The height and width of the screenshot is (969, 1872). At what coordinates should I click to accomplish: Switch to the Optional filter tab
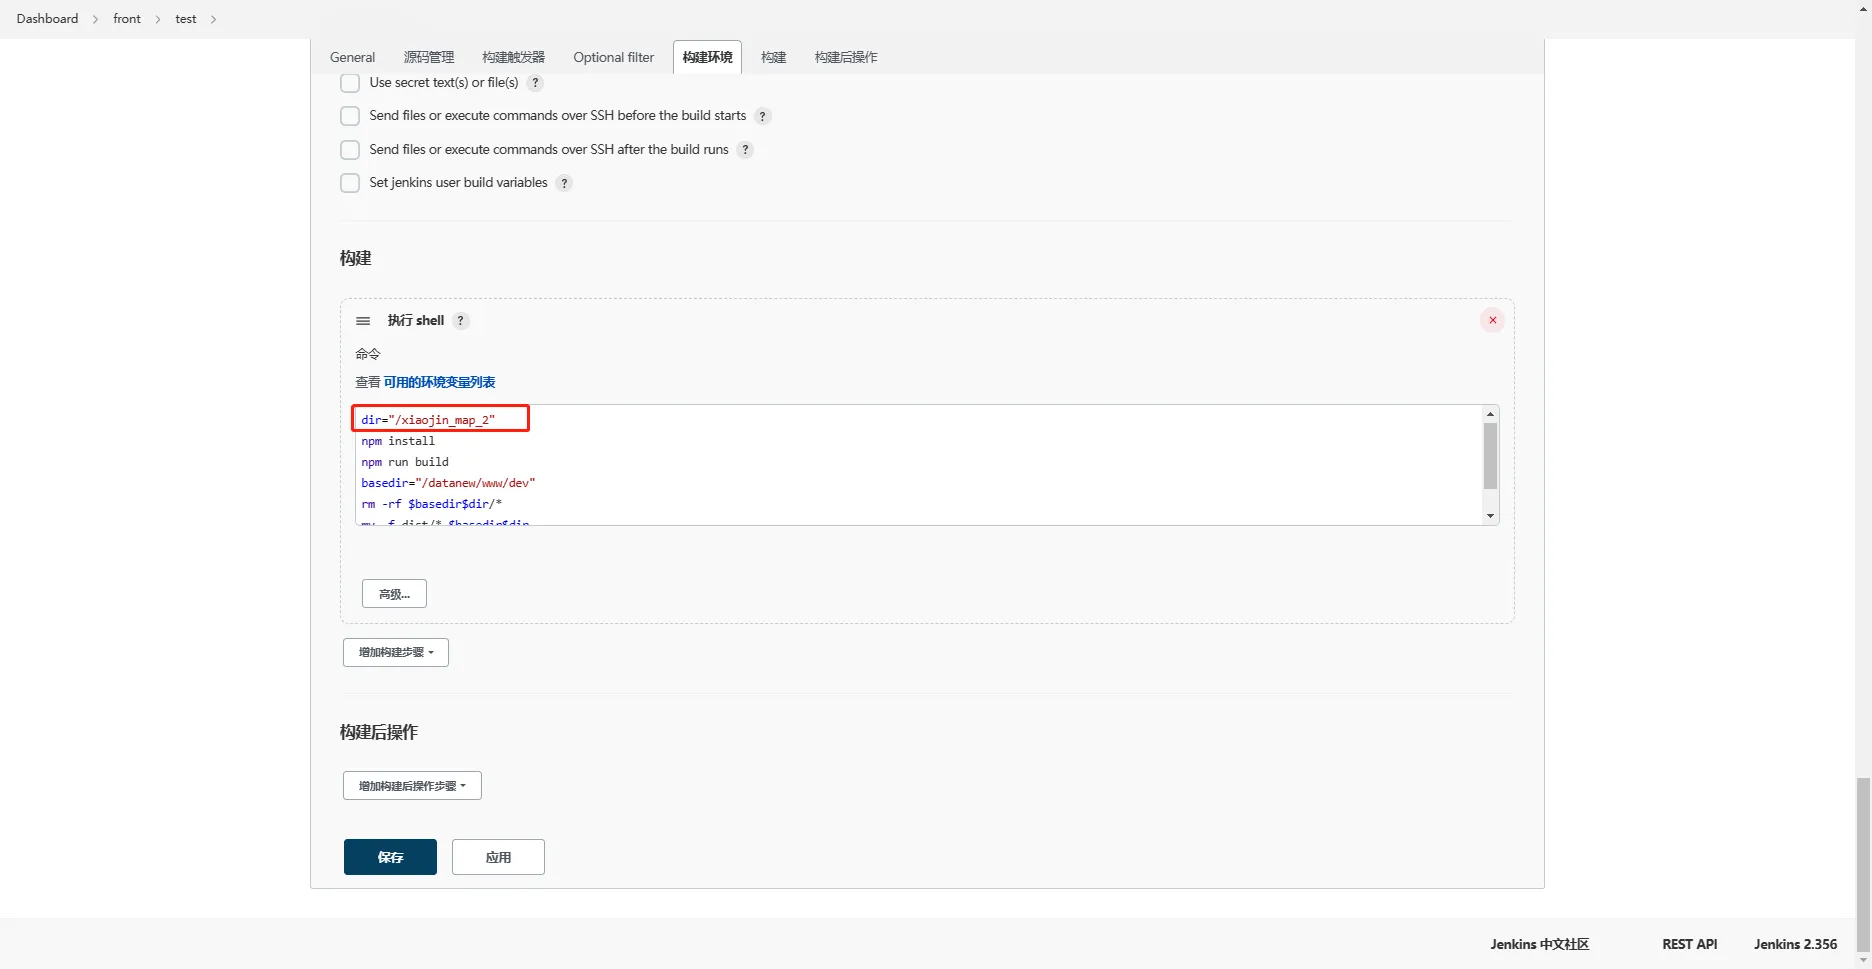(x=613, y=57)
